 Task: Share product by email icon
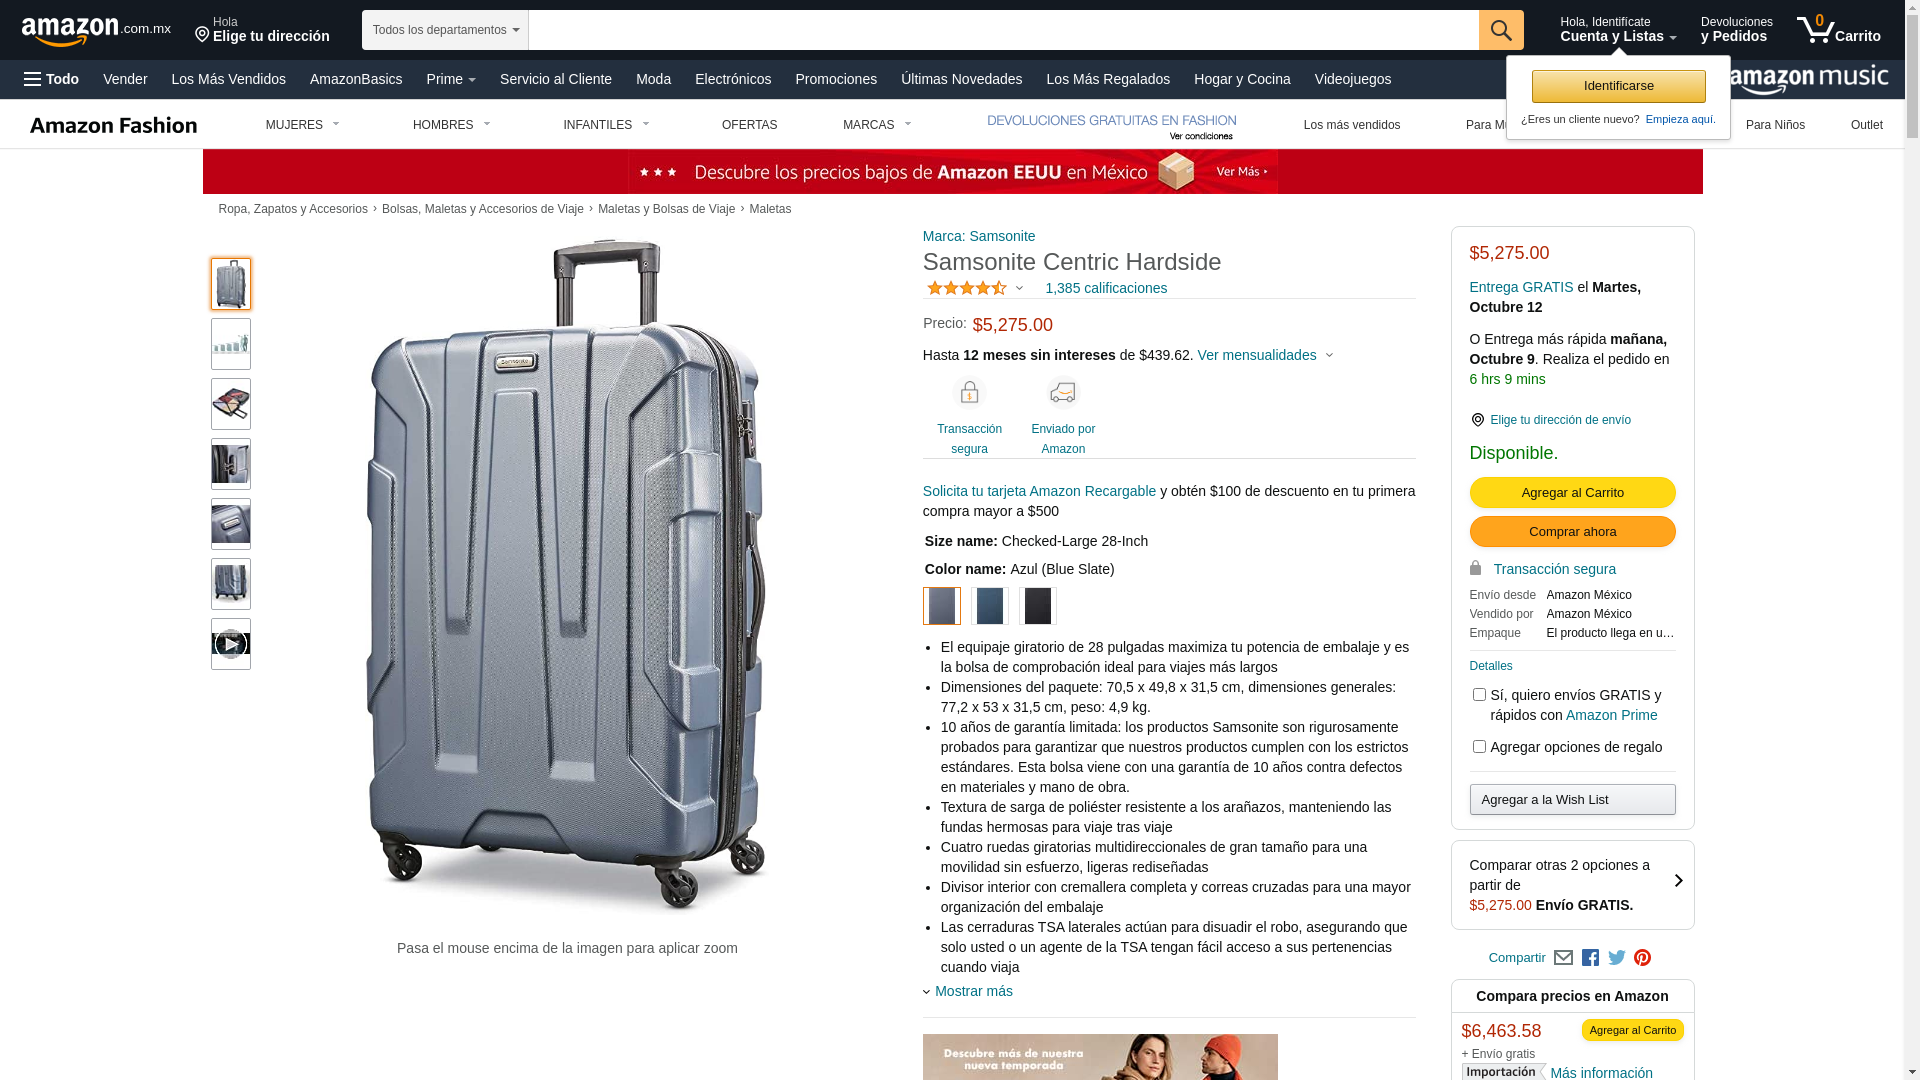[1563, 958]
